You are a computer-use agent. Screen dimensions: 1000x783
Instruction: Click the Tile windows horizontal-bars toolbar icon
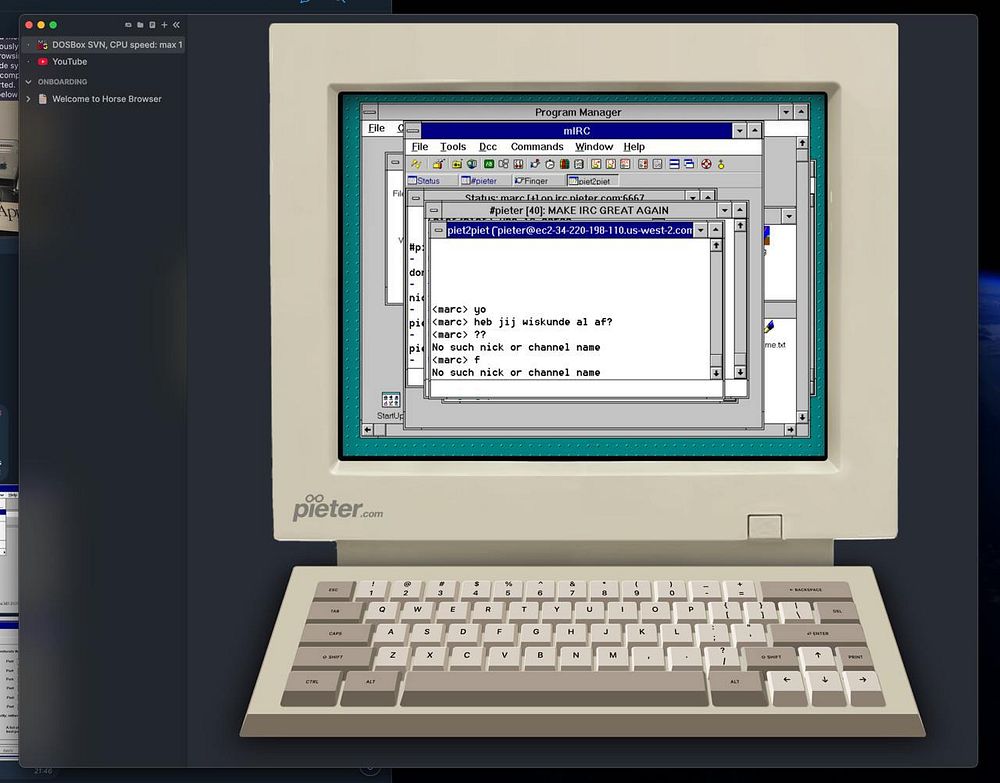[x=674, y=164]
